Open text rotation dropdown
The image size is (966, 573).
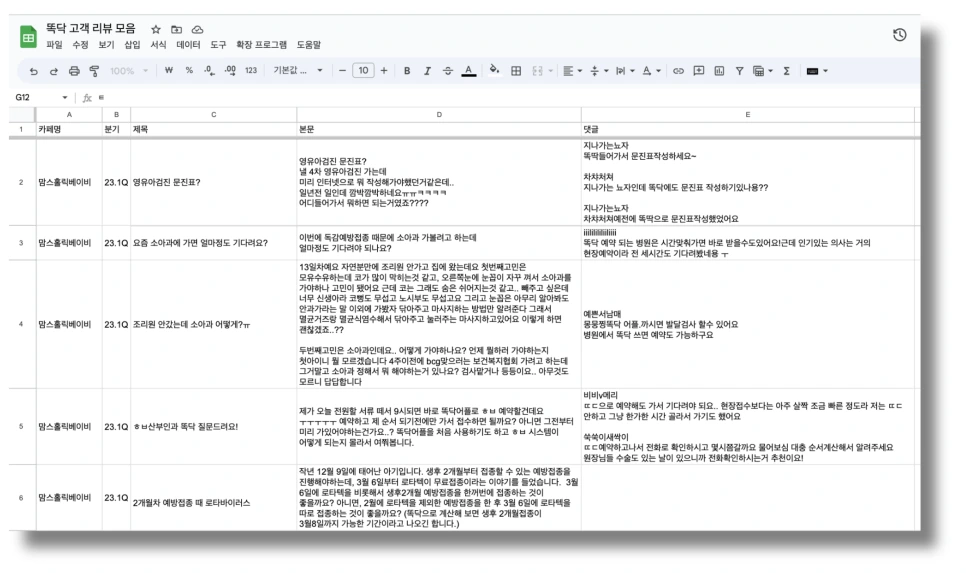point(651,71)
